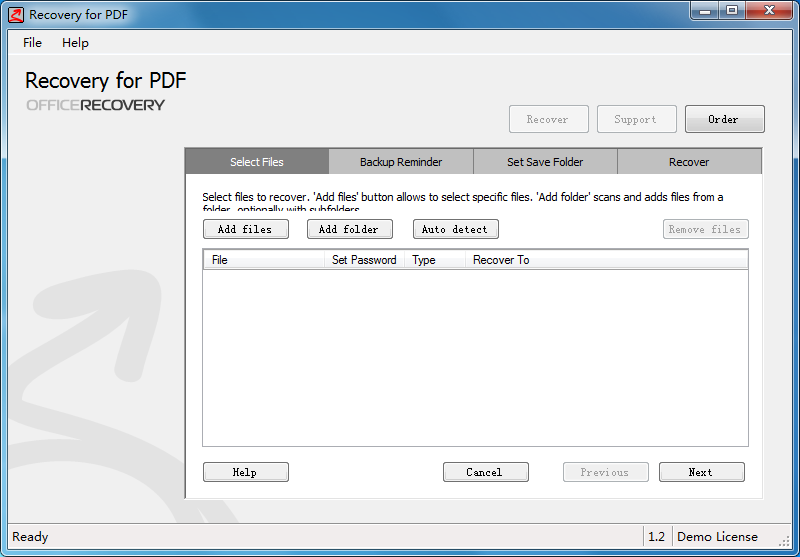Click the Help button at the bottom
800x557 pixels.
pyautogui.click(x=246, y=472)
